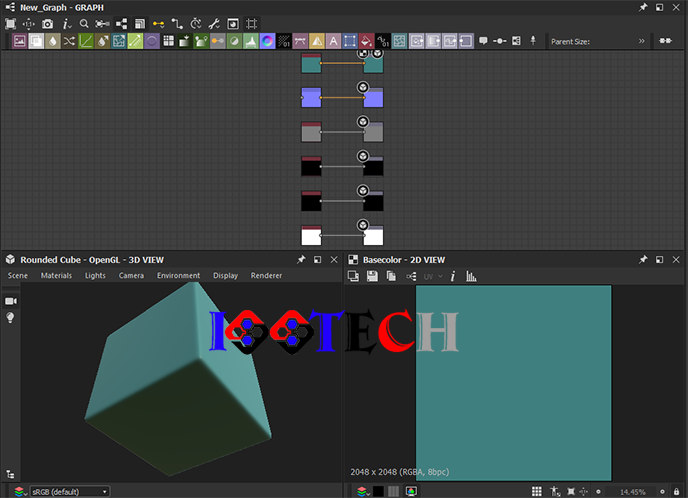The height and width of the screenshot is (498, 688).
Task: Toggle the 3D view light bulb icon
Action: (x=10, y=317)
